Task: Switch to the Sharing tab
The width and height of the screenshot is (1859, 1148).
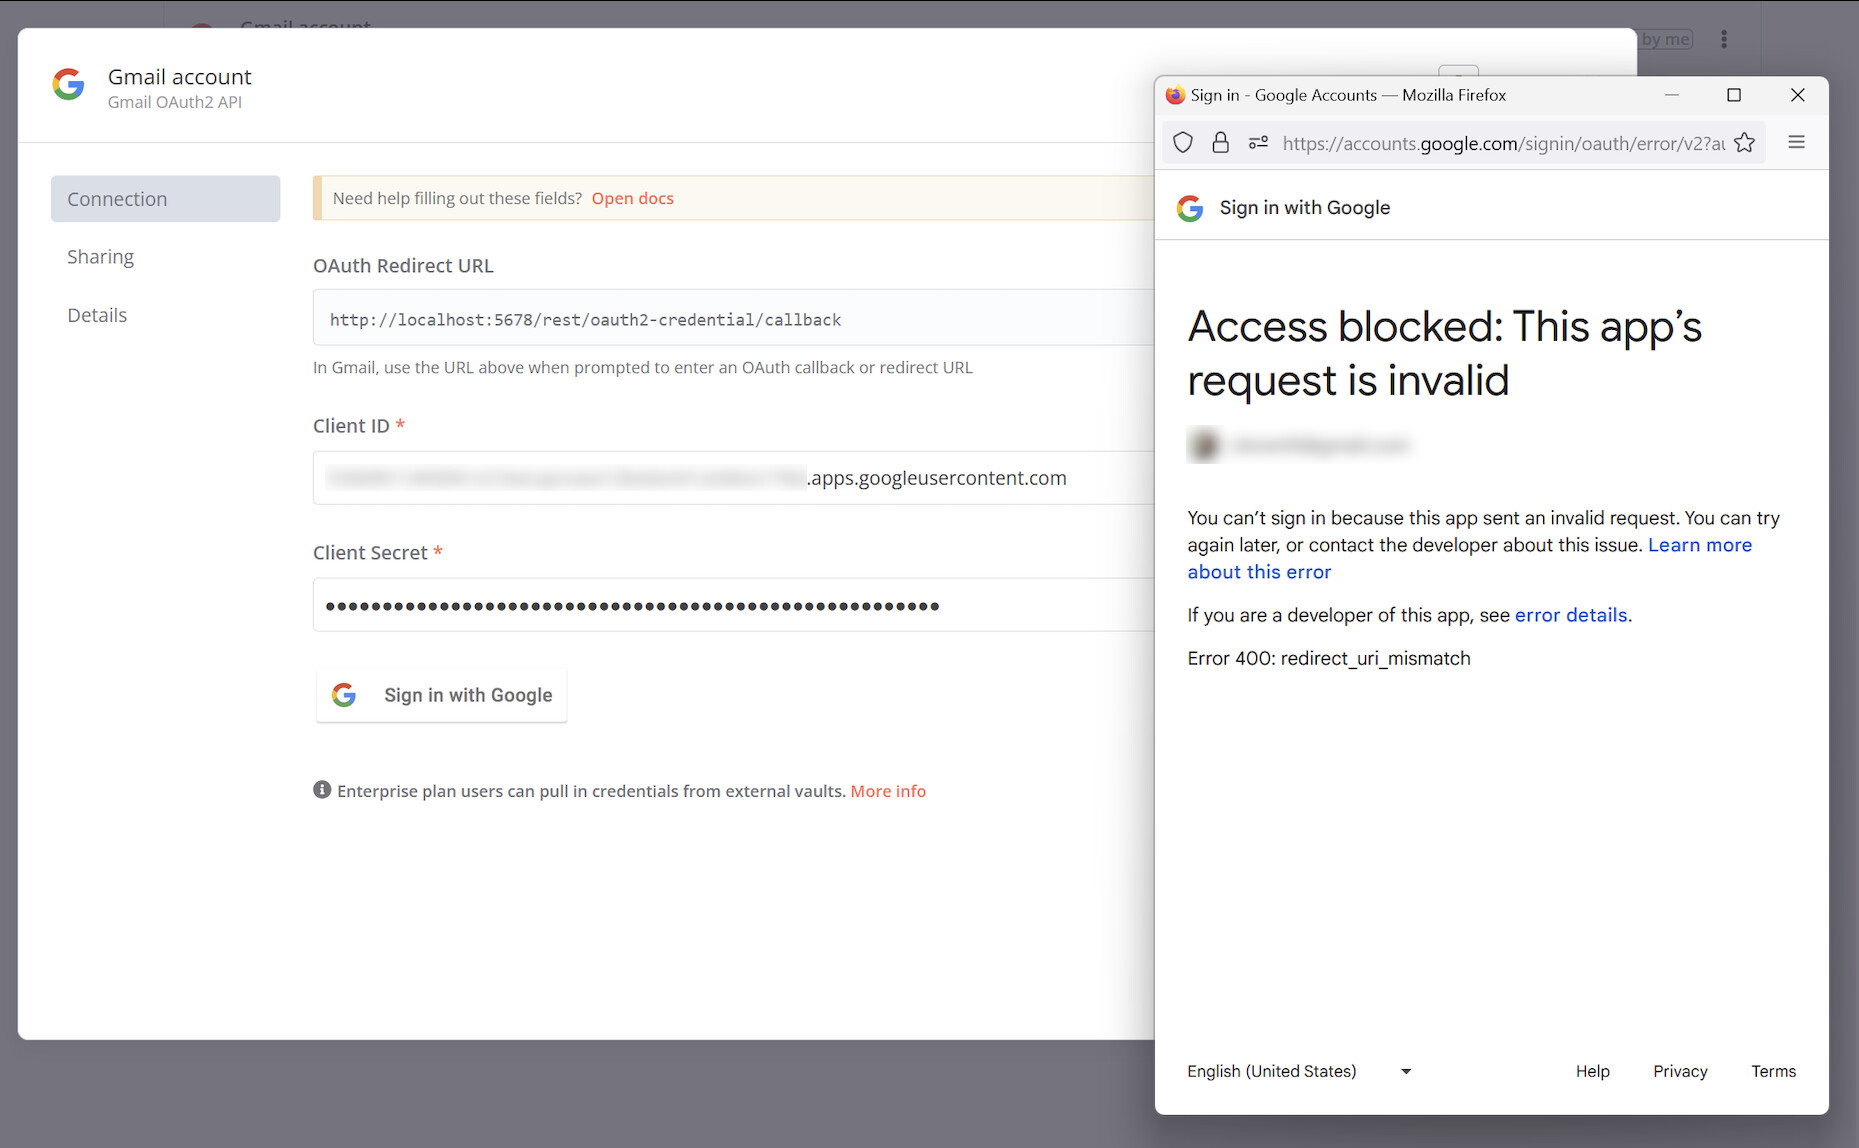Action: point(100,257)
